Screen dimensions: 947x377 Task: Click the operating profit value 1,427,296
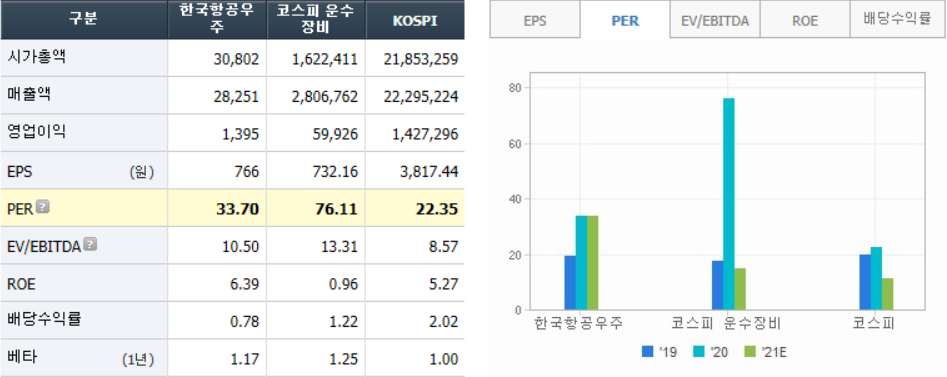(425, 134)
